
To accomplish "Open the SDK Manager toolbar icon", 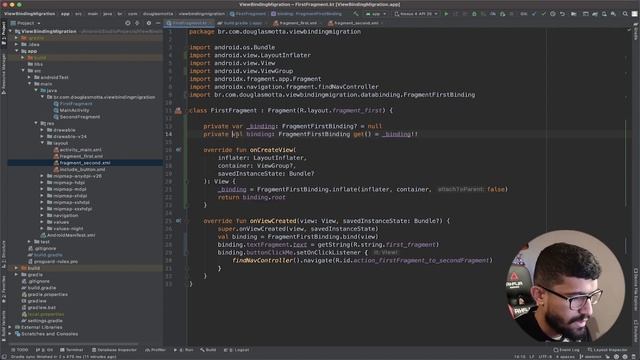I will coord(613,14).
